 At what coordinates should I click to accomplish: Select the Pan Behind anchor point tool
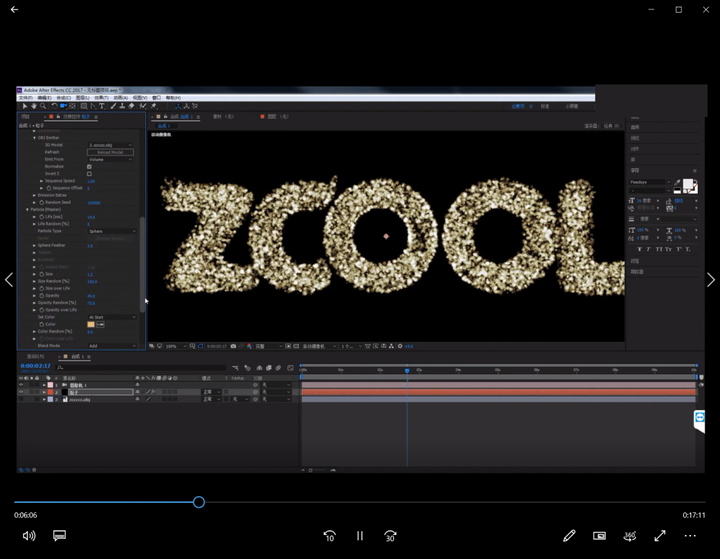(73, 106)
